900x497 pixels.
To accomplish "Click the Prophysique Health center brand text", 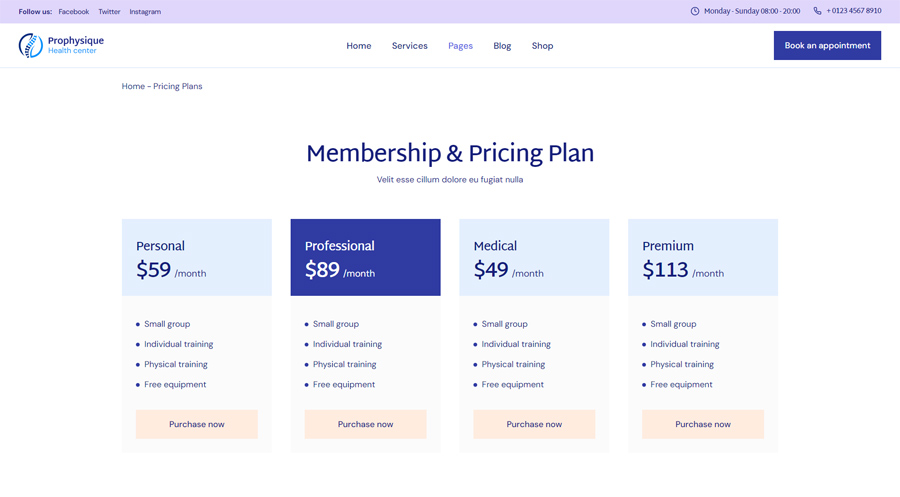I will pos(76,45).
